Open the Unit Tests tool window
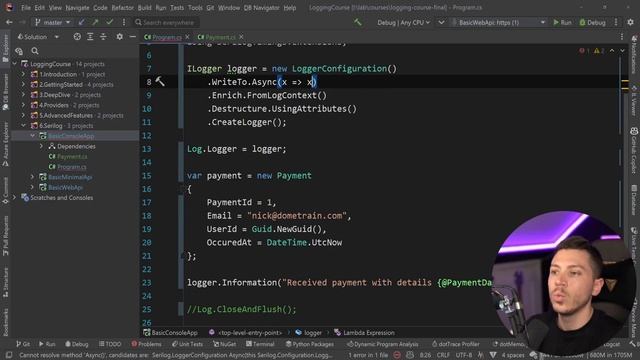Image resolution: width=640 pixels, height=360 pixels. (x=187, y=344)
